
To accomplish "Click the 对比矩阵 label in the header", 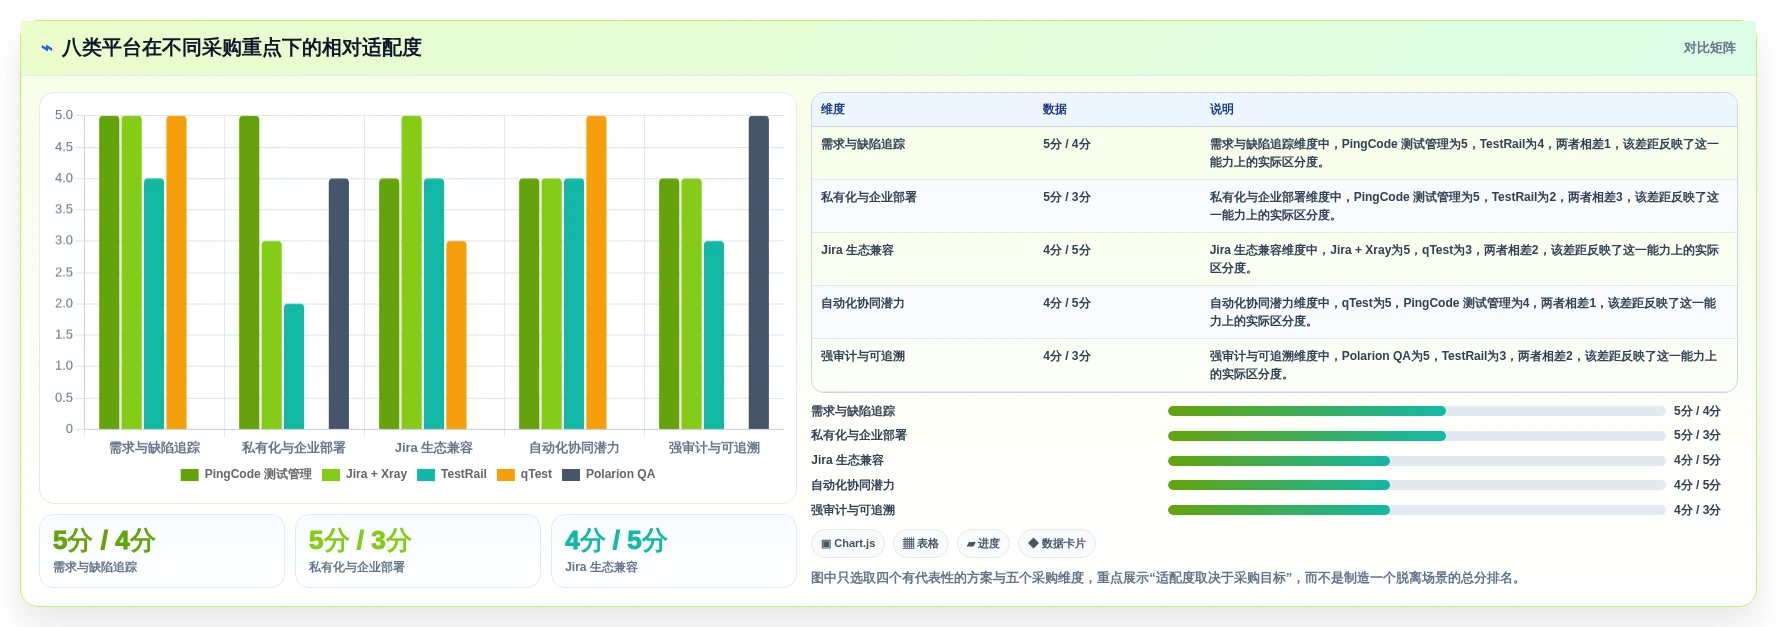I will coord(1709,48).
